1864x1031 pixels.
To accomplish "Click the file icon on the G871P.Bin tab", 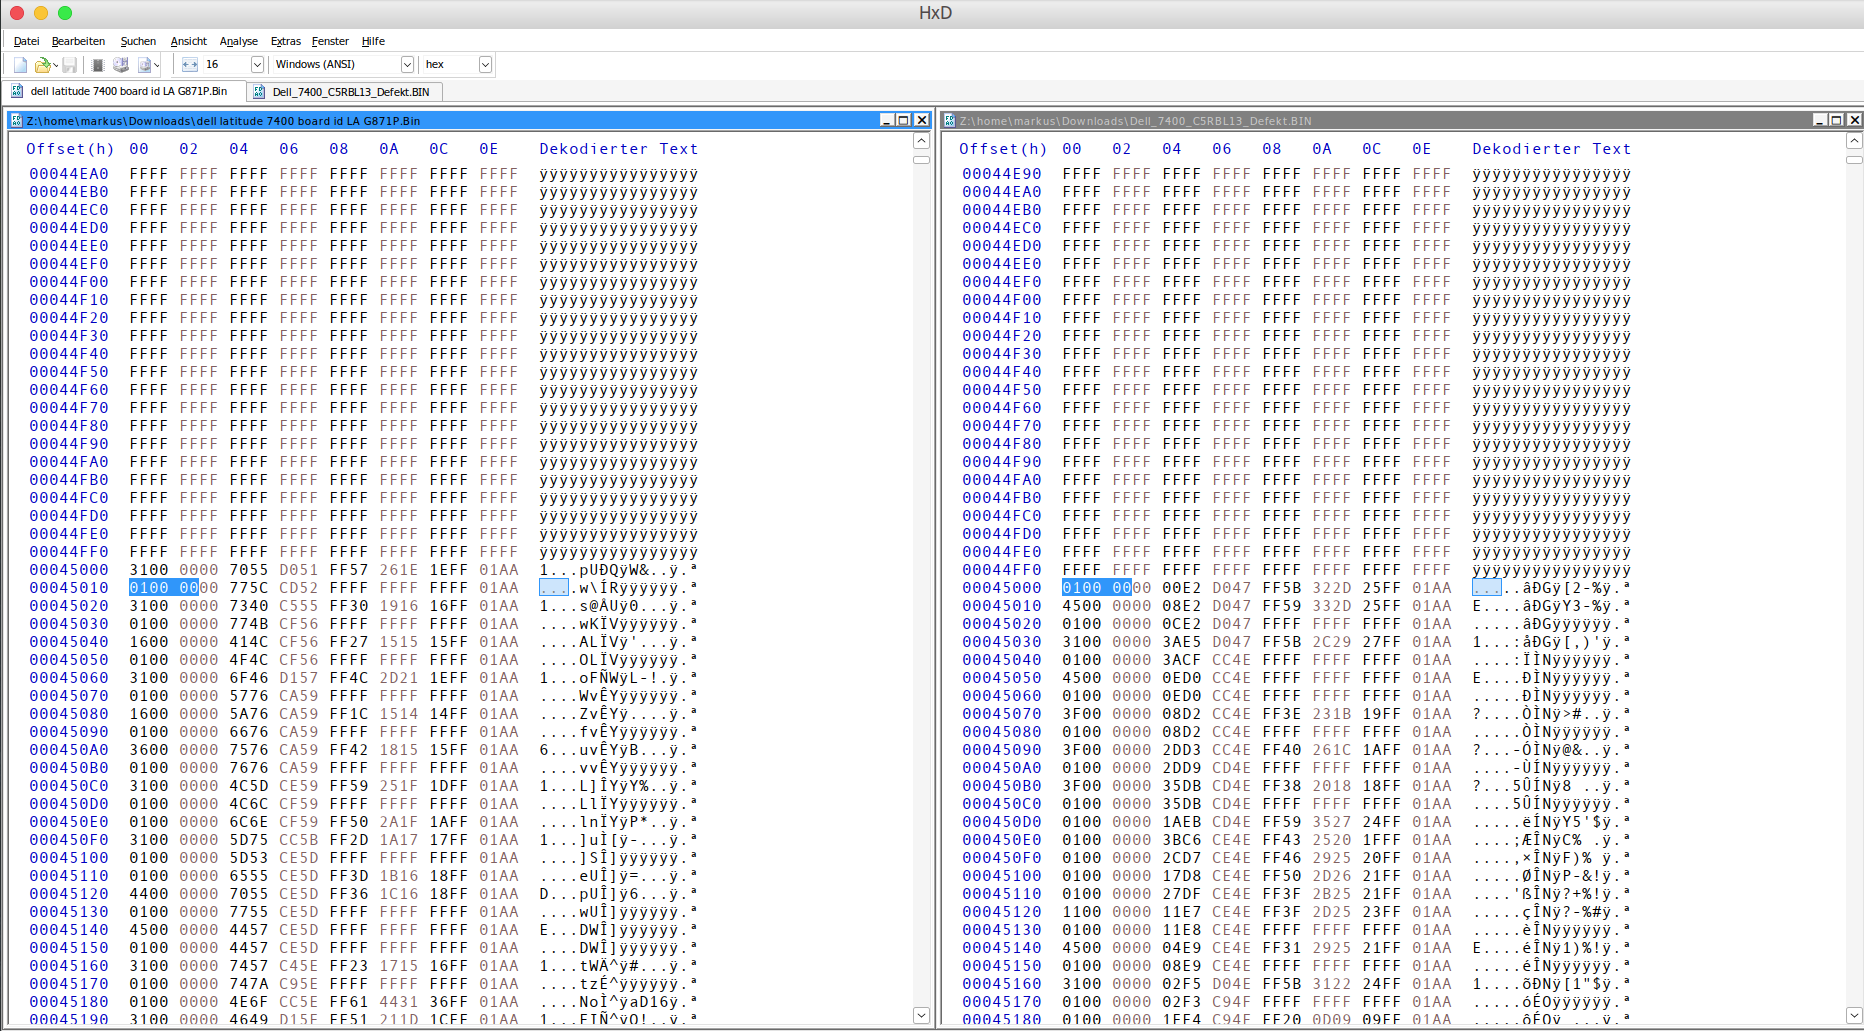I will click(x=17, y=91).
